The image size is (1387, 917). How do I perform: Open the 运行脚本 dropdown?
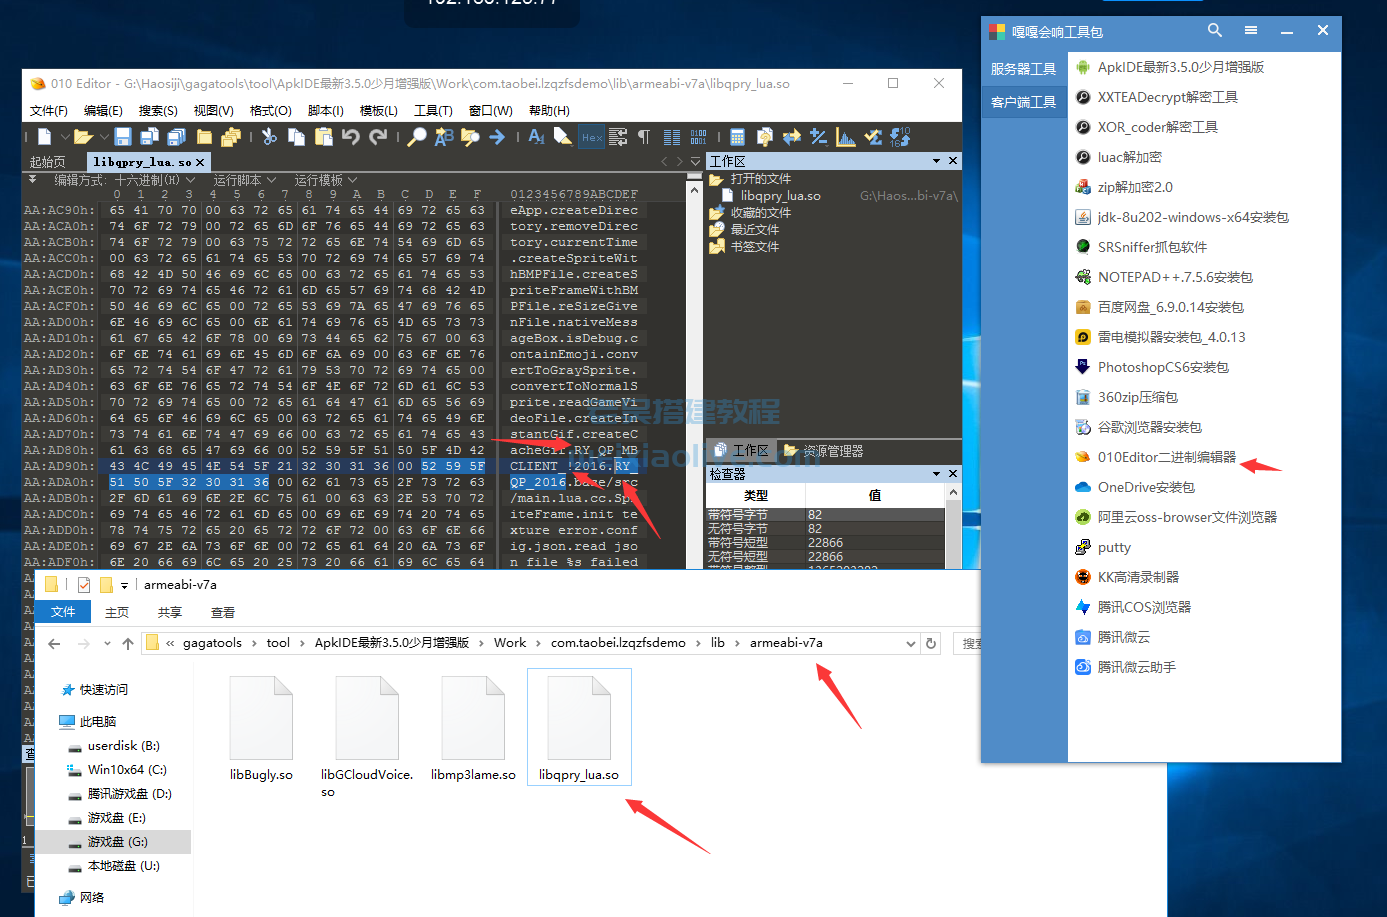(x=244, y=180)
